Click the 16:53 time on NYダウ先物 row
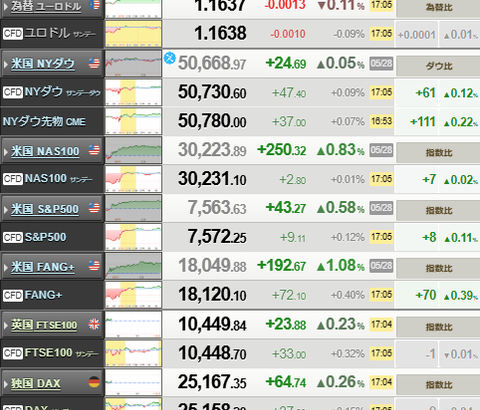The width and height of the screenshot is (480, 410). (382, 121)
